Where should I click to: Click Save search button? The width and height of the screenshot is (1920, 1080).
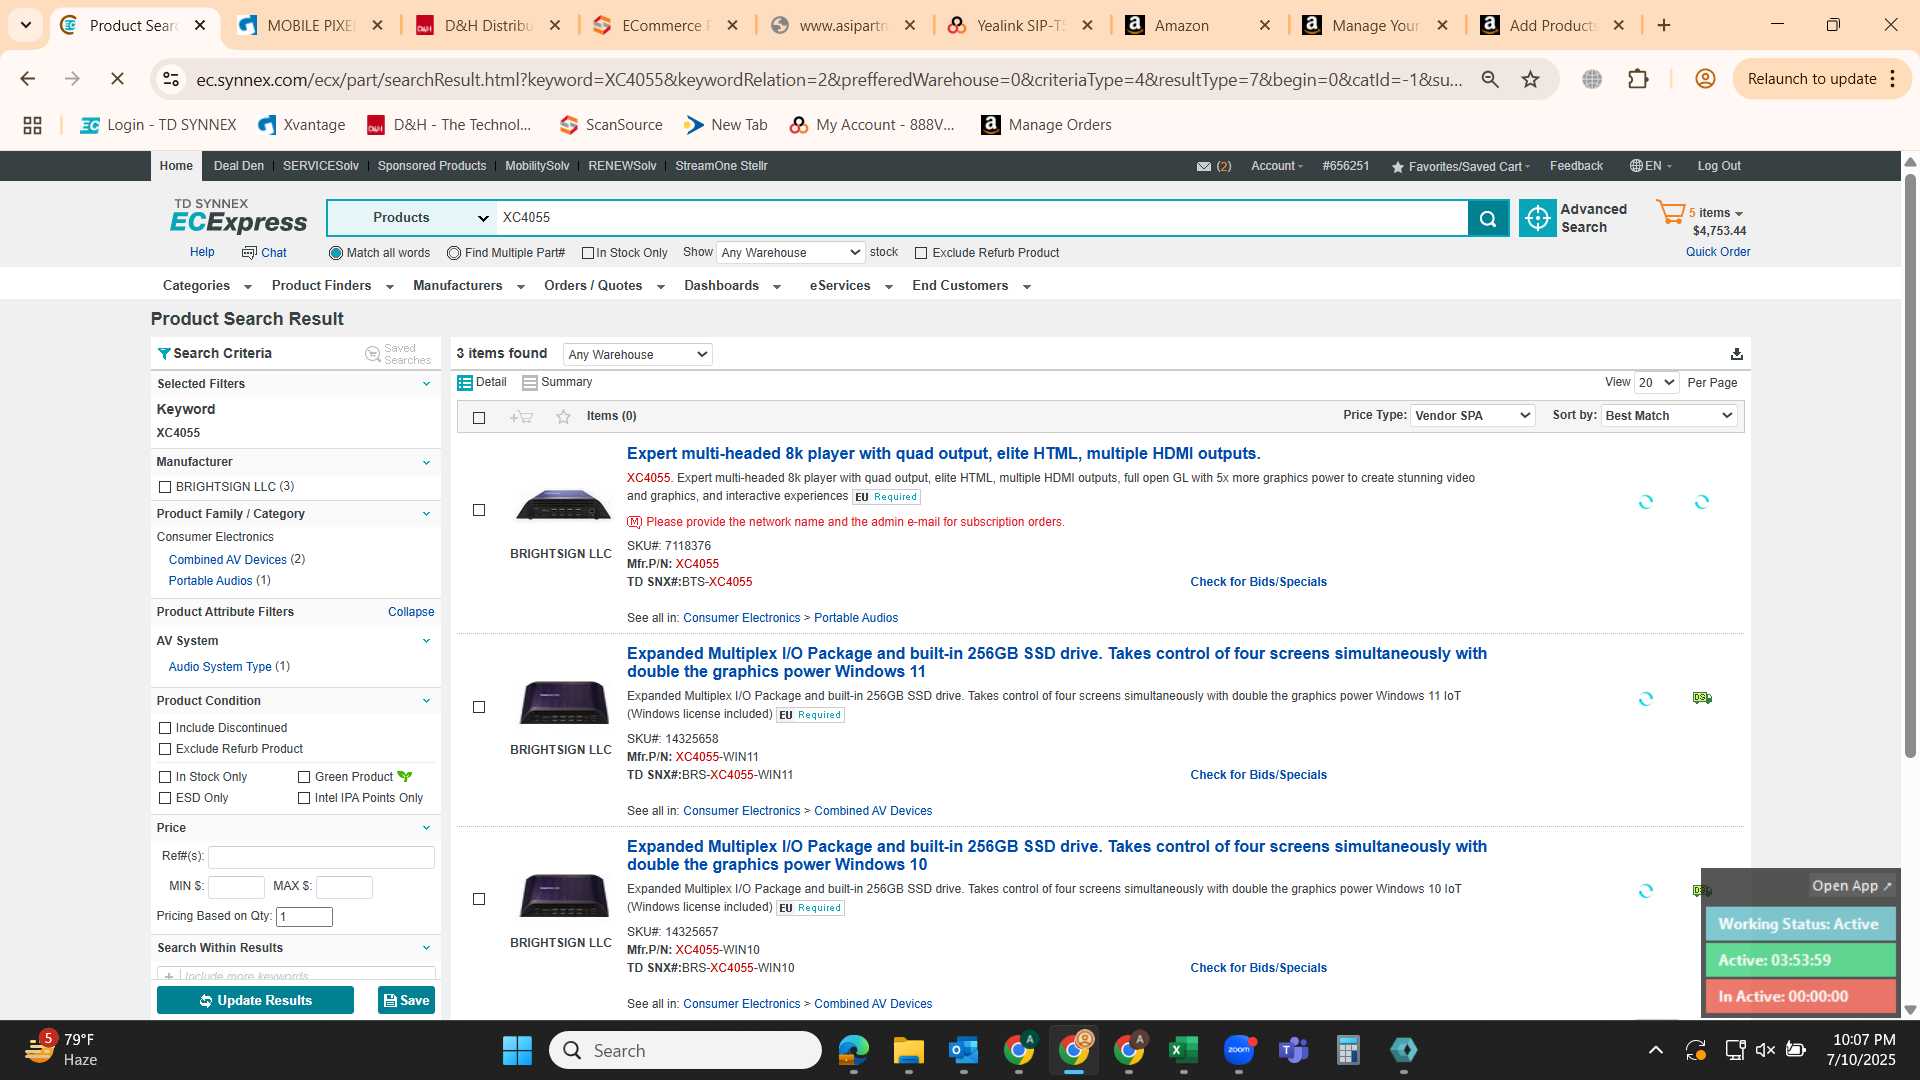406,1000
